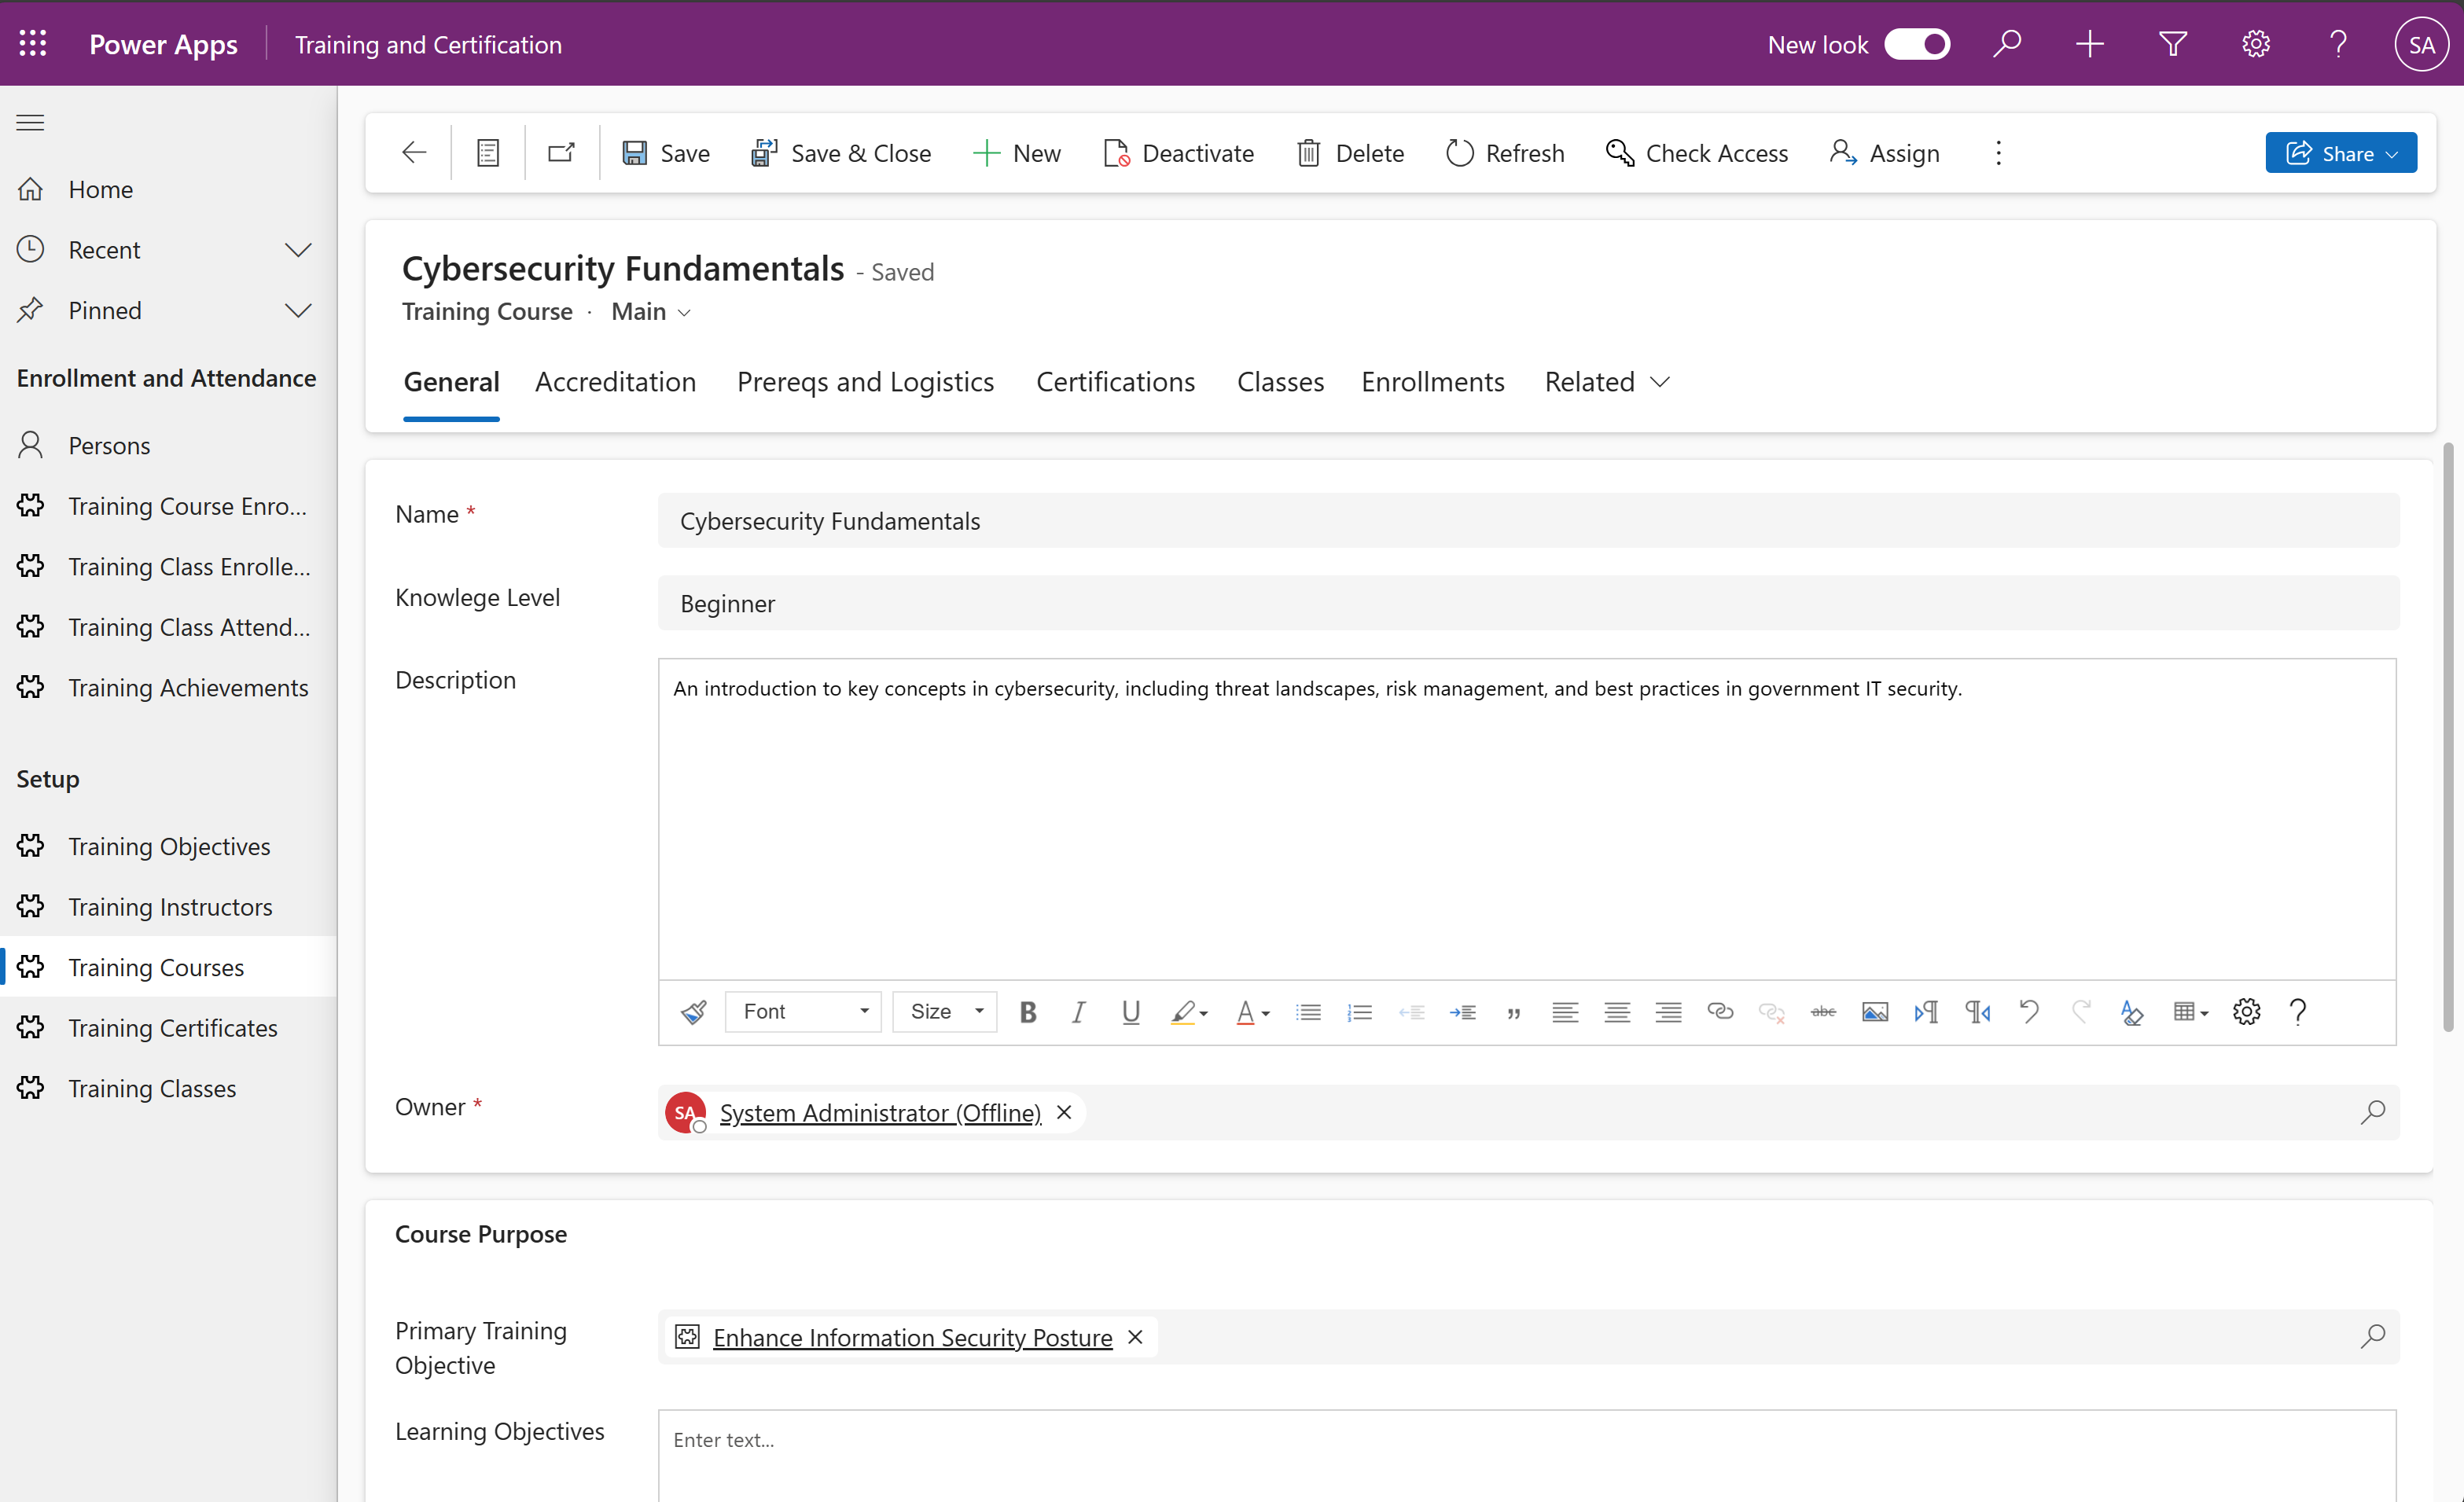Switch to the Accreditation tab

pyautogui.click(x=615, y=382)
